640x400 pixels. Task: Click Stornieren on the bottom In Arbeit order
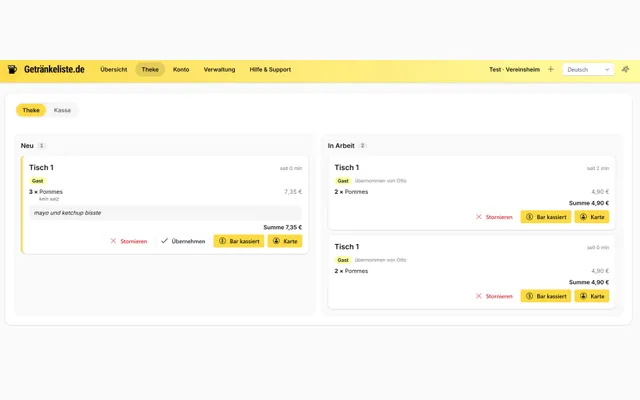click(x=494, y=296)
